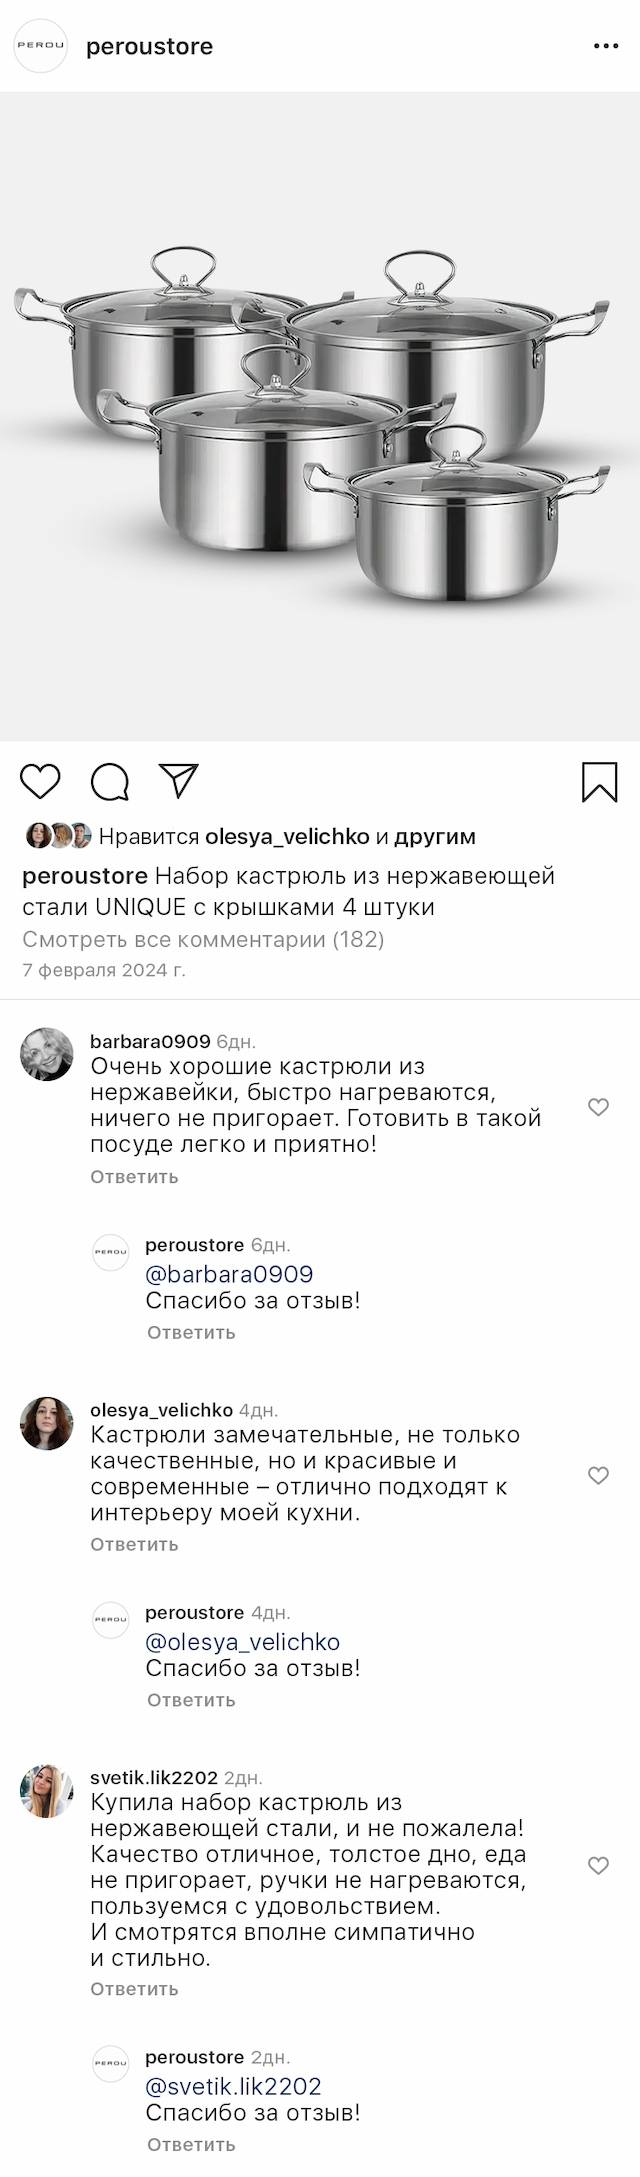The image size is (640, 2177).
Task: Reply to barbara0909's comment
Action: (x=134, y=1177)
